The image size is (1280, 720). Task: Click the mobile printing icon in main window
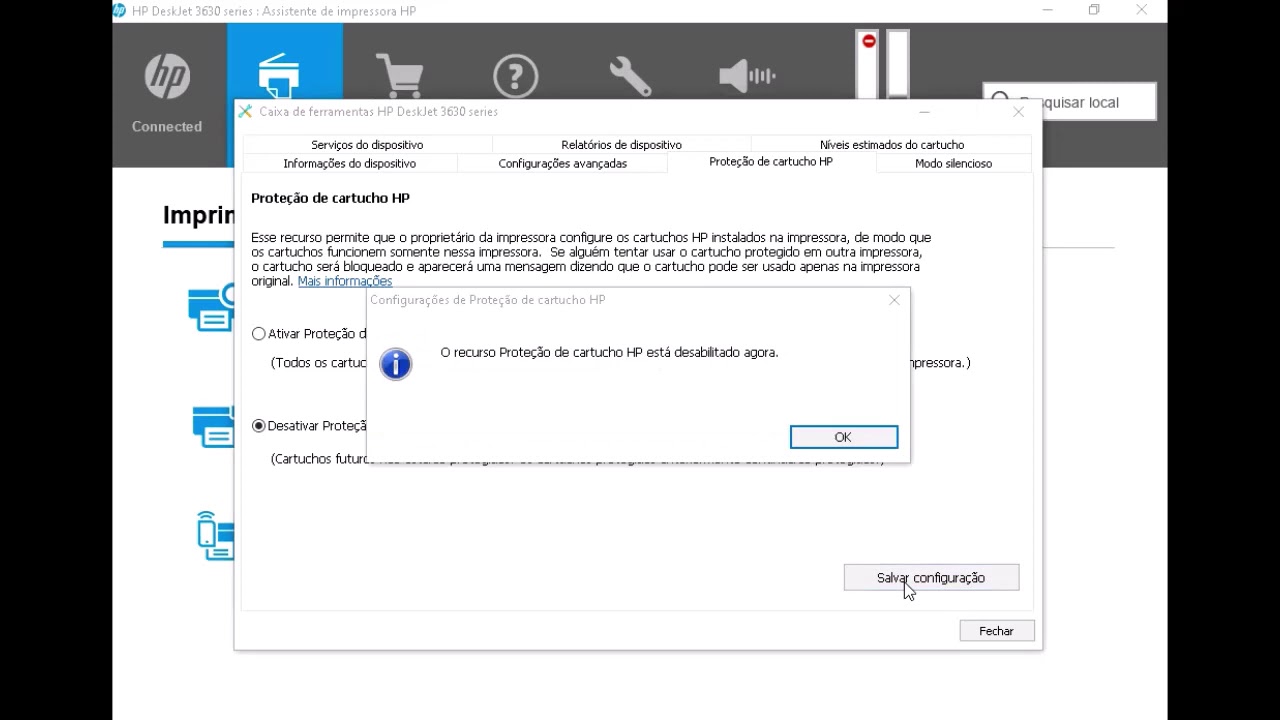coord(215,536)
